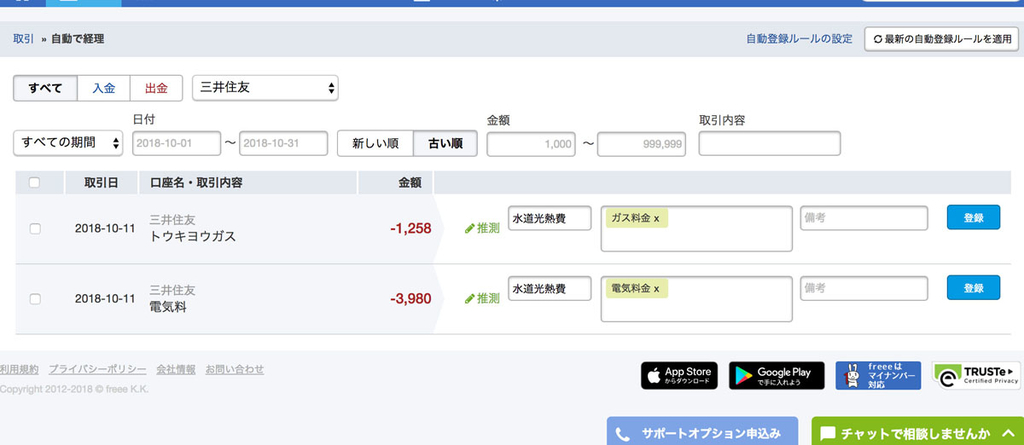Focus the 備考 field for トウキヨウガス row
Viewport: 1024px width, 445px height.
(864, 218)
